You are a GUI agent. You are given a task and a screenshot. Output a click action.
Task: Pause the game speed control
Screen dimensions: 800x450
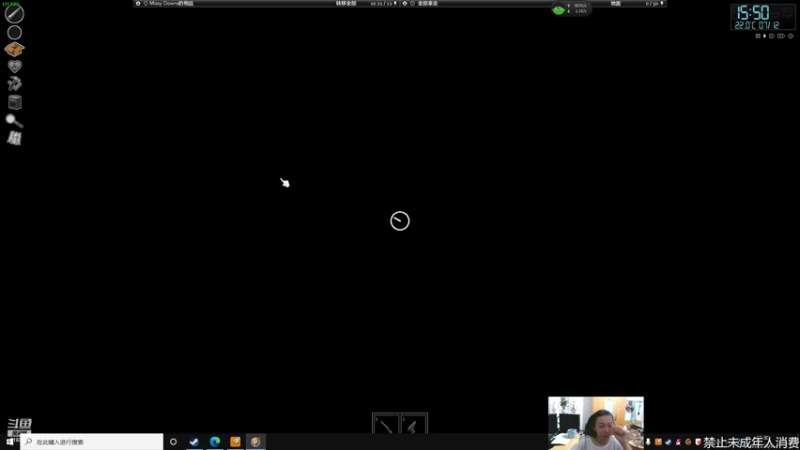tap(758, 36)
